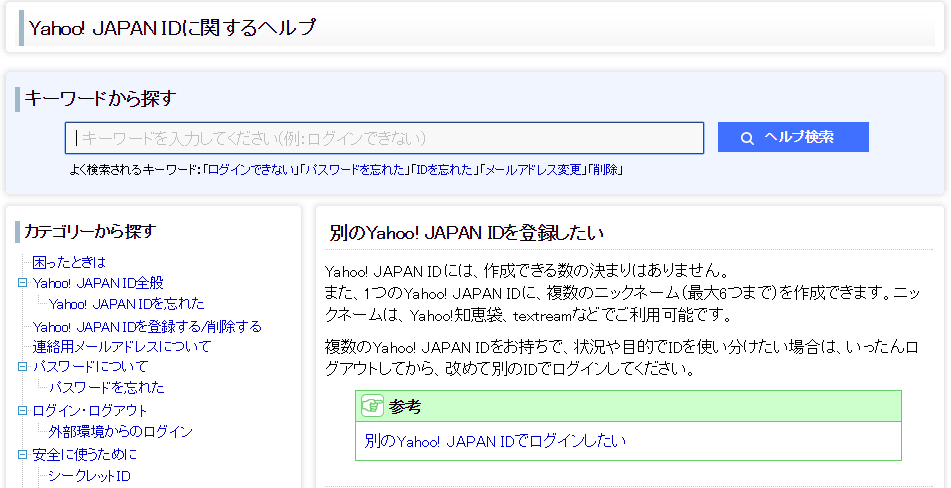The width and height of the screenshot is (951, 488).
Task: Open the シークレットID tree item
Action: [x=89, y=476]
